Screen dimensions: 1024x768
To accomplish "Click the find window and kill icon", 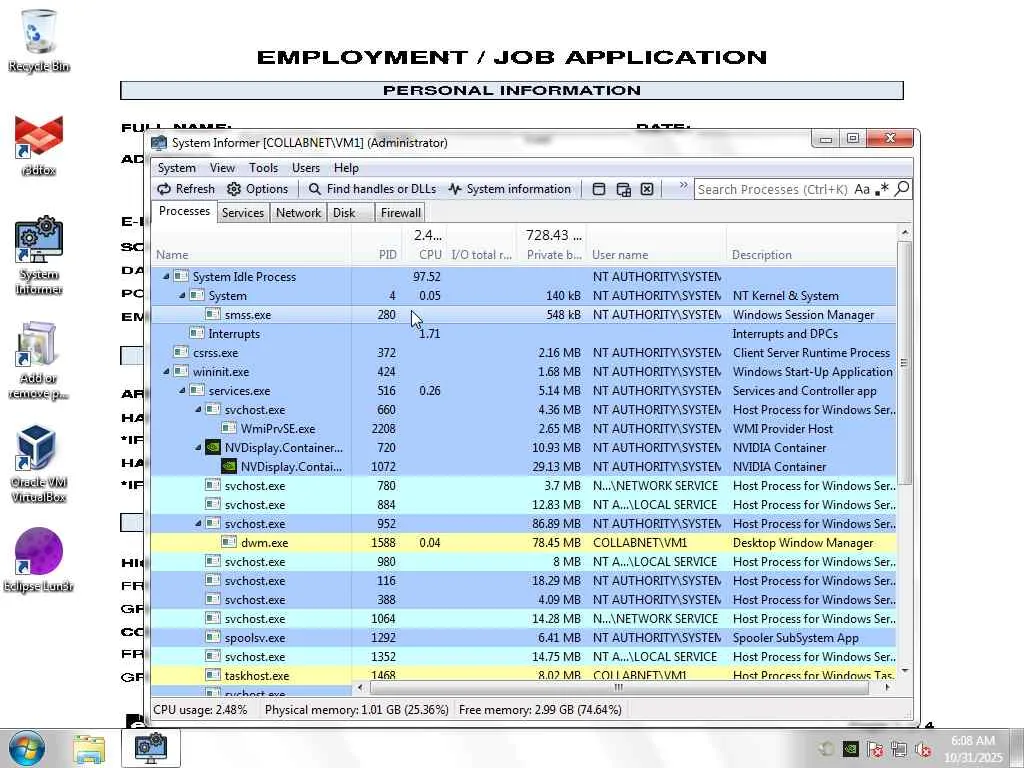I will [x=647, y=189].
